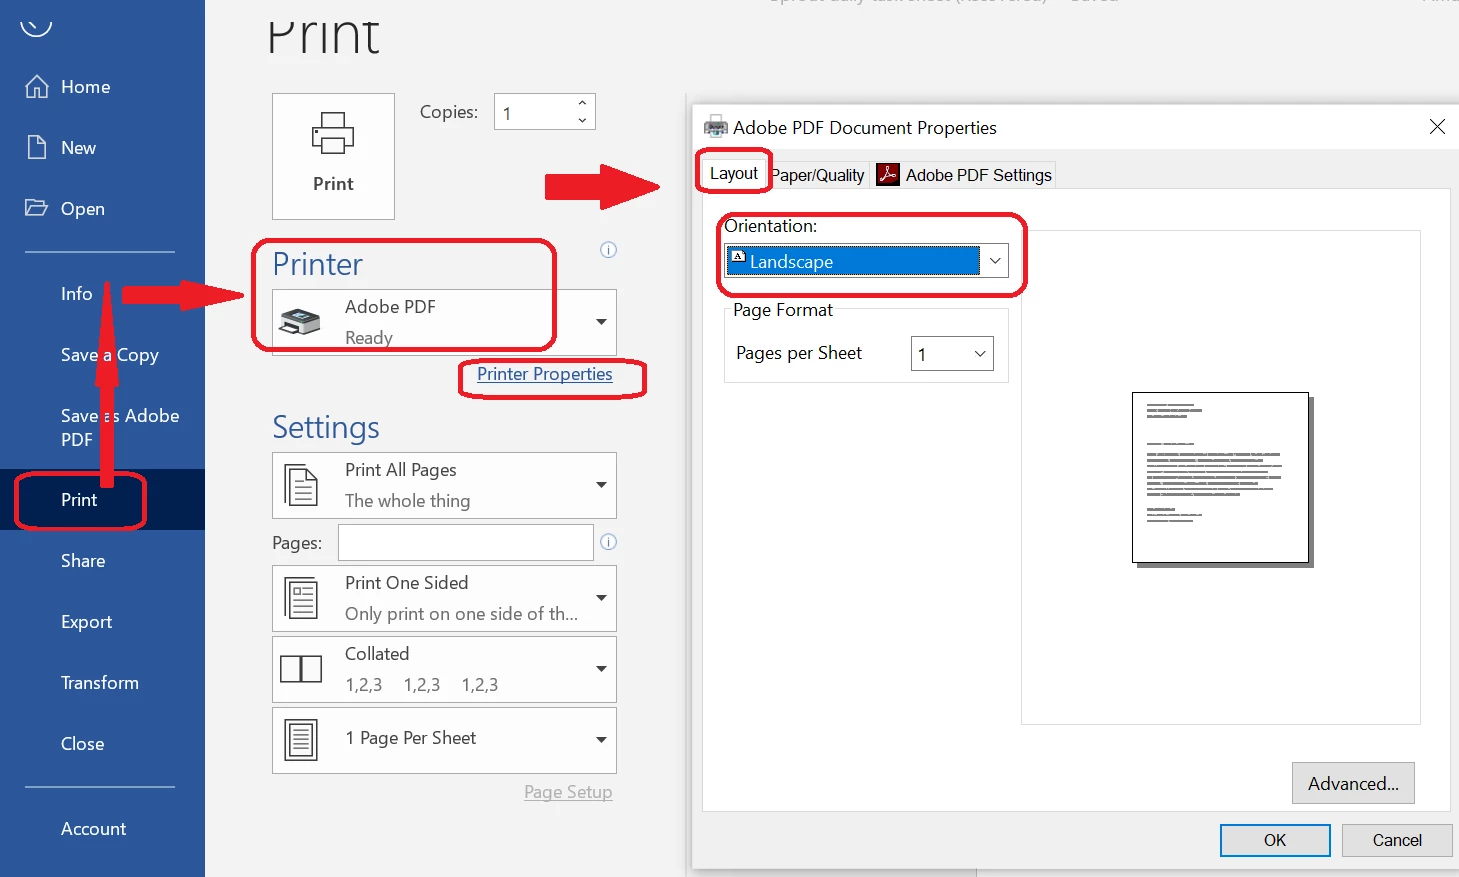Image resolution: width=1459 pixels, height=877 pixels.
Task: Click the Copies input field
Action: click(534, 112)
